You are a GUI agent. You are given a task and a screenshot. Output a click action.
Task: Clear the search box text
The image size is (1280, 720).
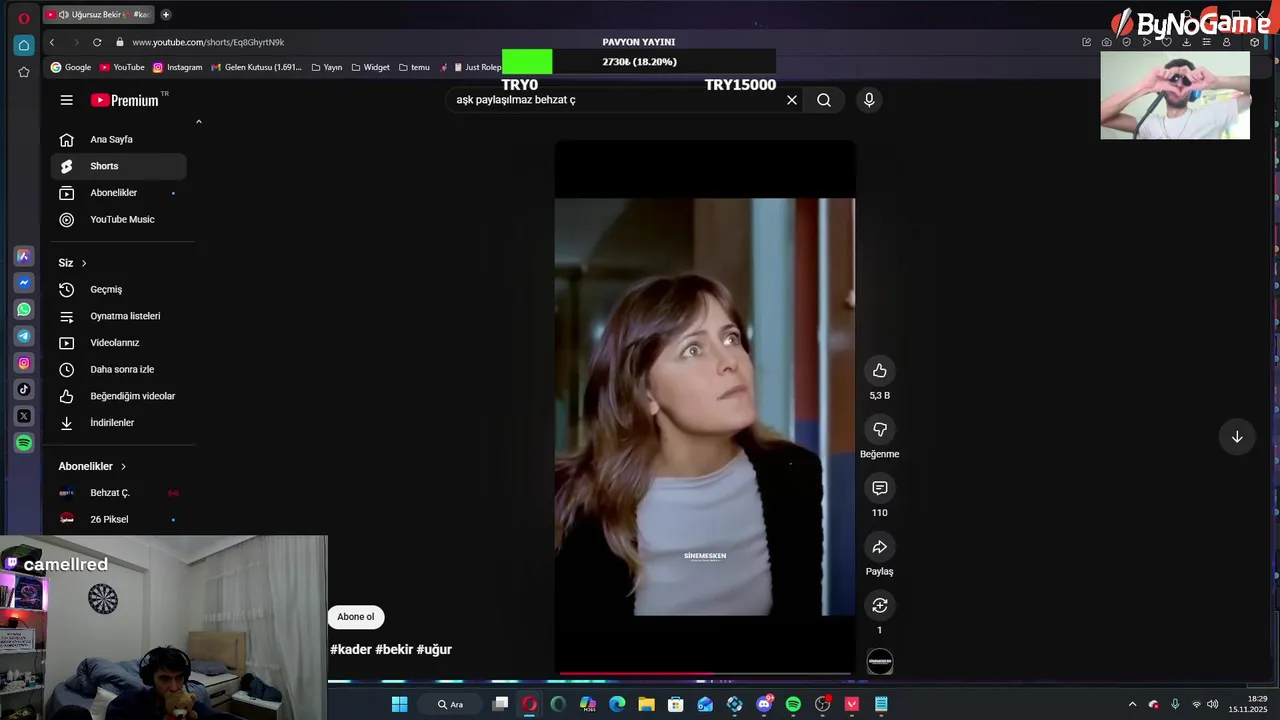pyautogui.click(x=792, y=100)
